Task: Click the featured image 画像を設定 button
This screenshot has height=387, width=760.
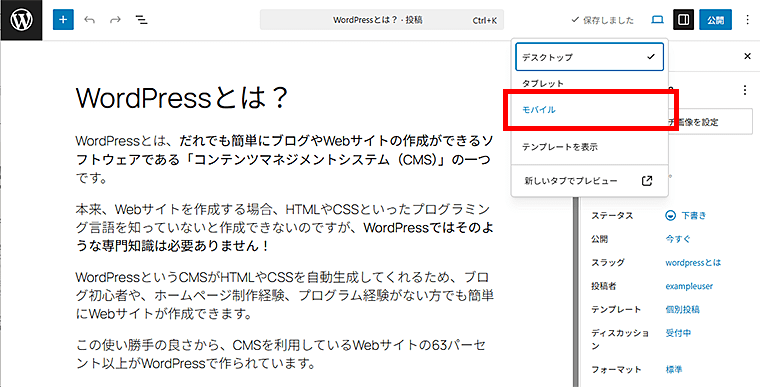Action: pos(711,122)
